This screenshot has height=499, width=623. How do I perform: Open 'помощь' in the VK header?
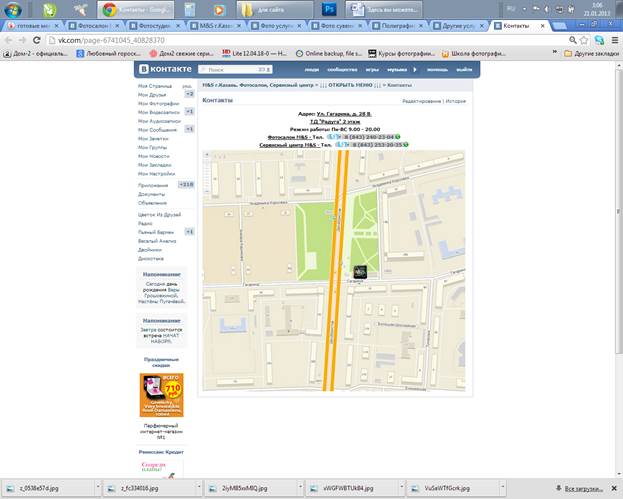point(437,70)
